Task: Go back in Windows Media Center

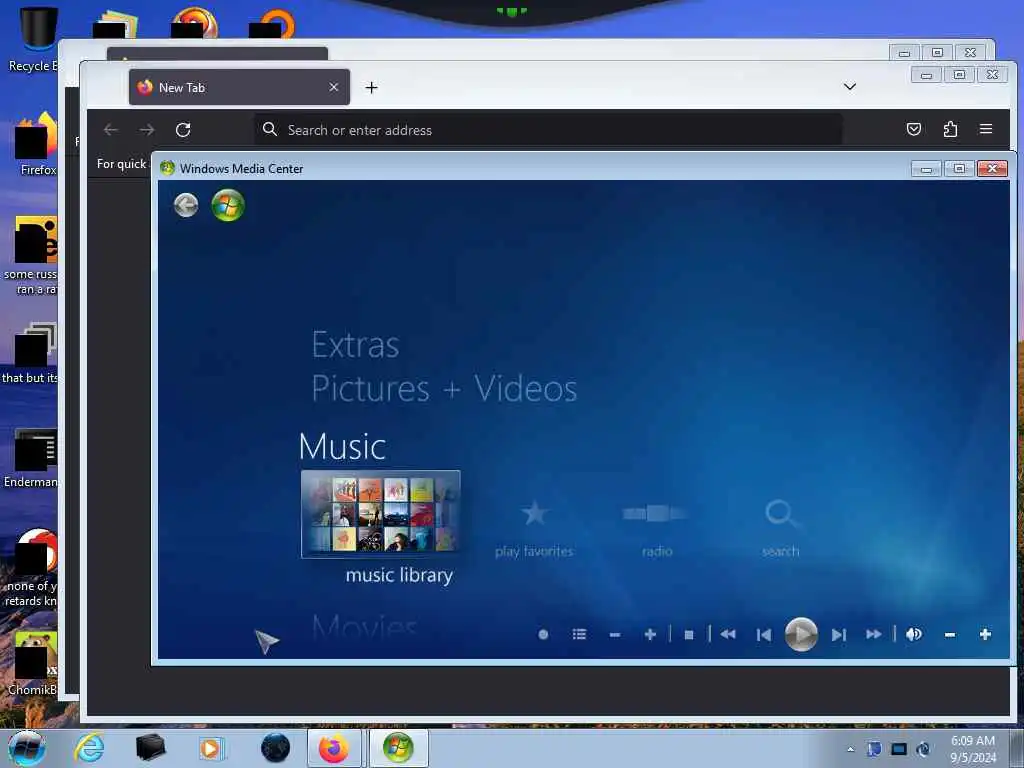Action: click(x=186, y=205)
